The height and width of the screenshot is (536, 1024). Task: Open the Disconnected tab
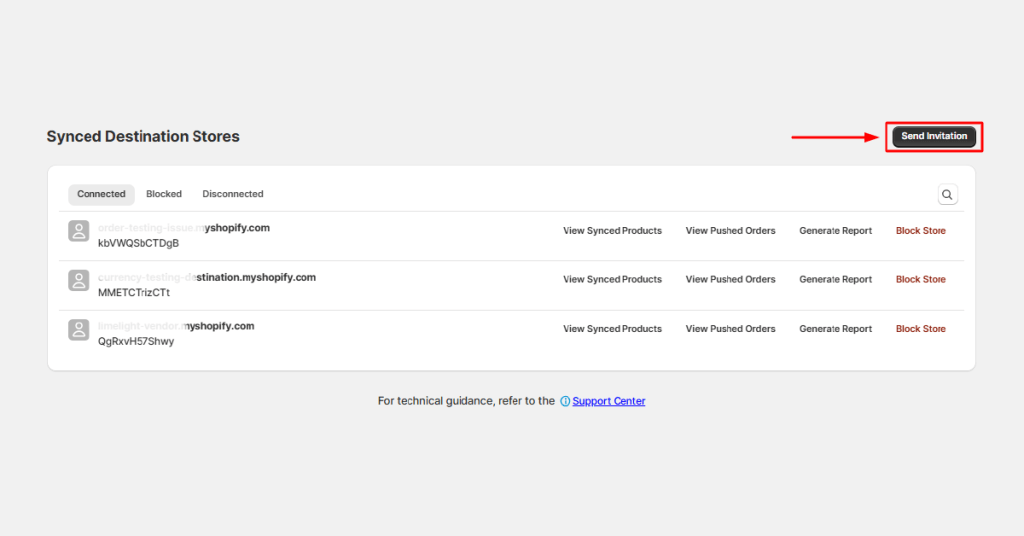tap(233, 194)
